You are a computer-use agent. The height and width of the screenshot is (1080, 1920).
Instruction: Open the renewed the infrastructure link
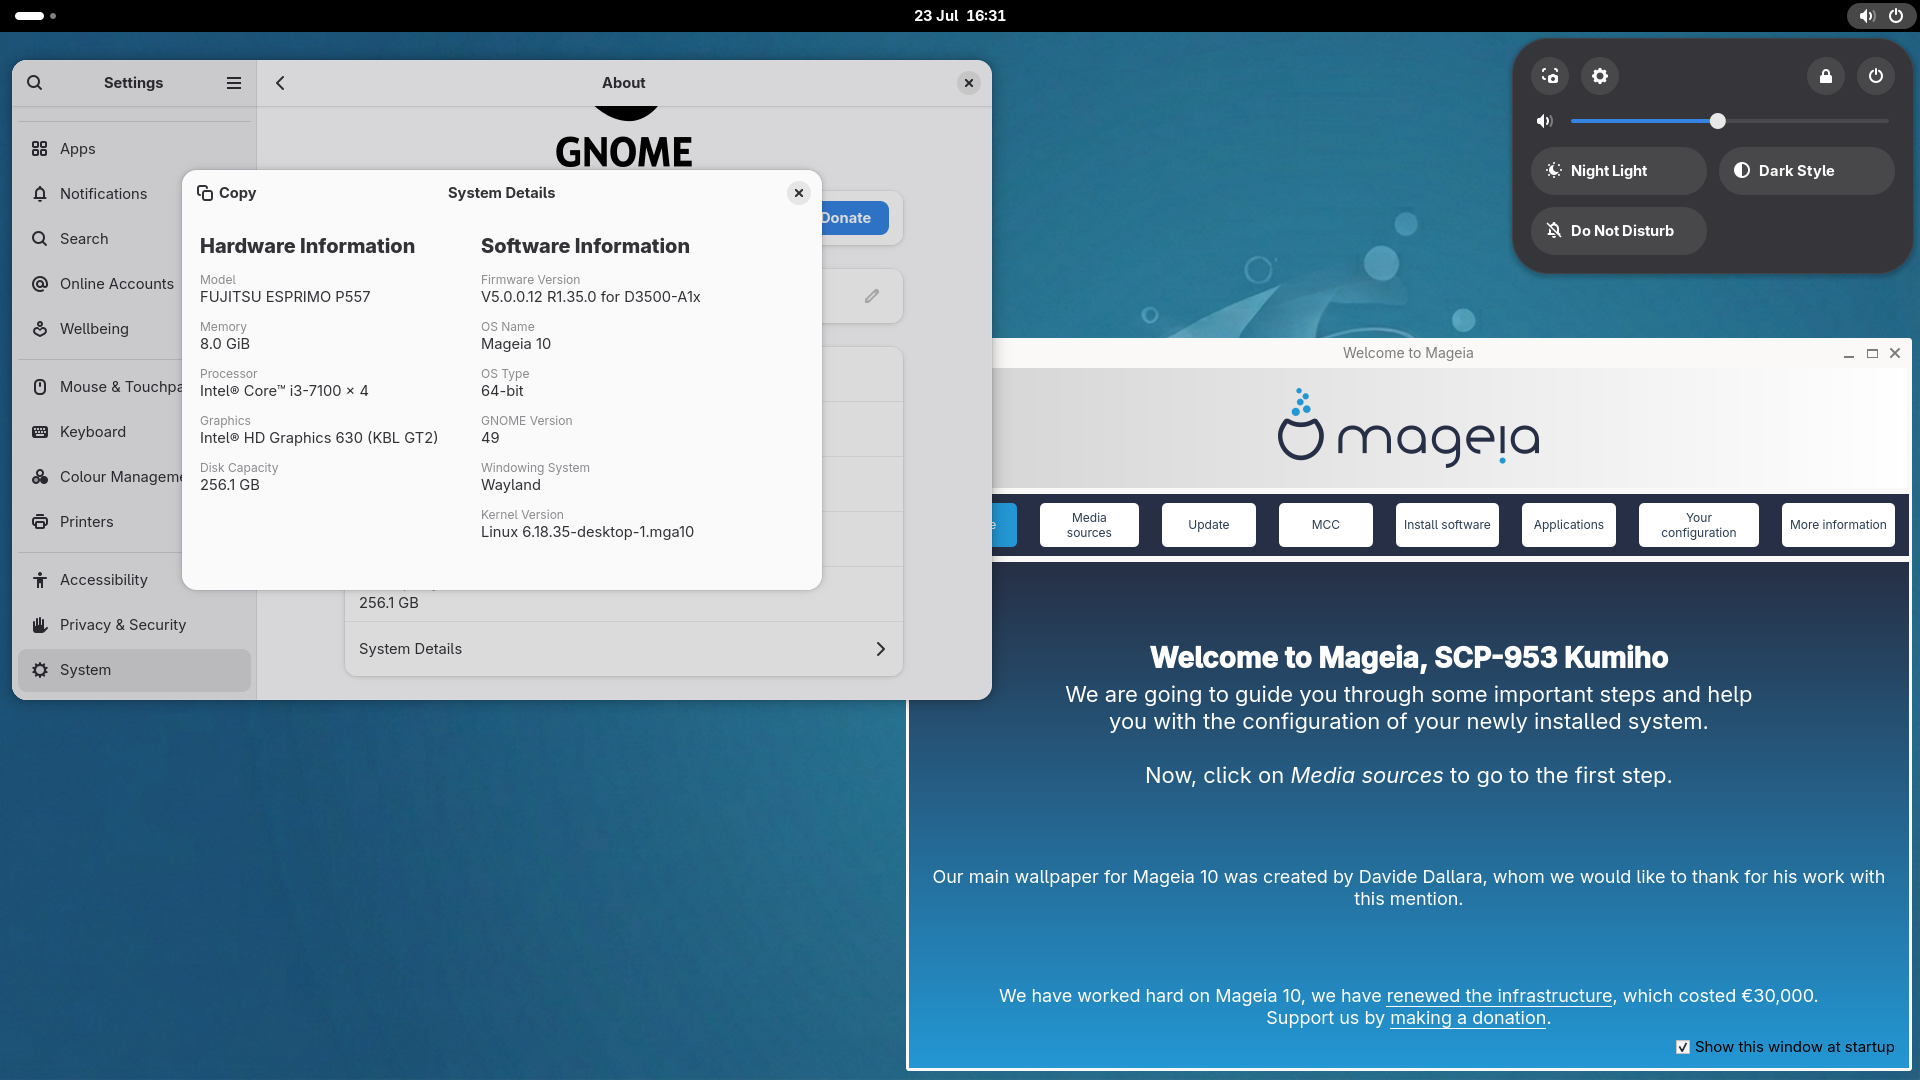pos(1499,996)
